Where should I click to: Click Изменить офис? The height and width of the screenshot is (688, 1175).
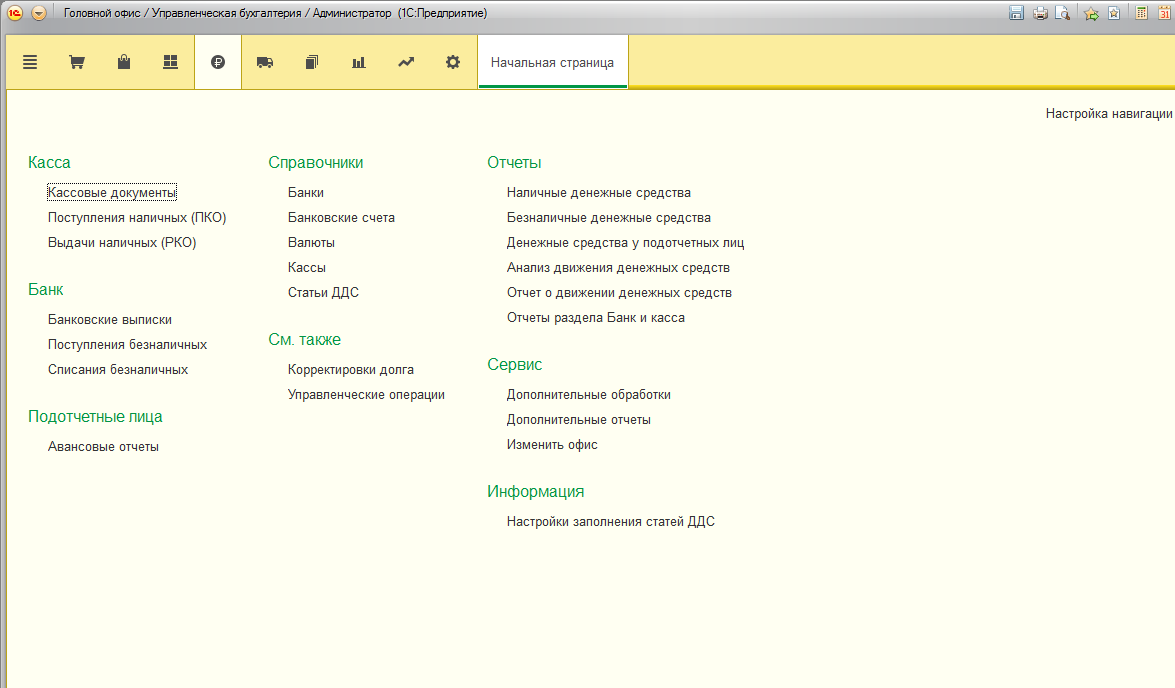552,444
